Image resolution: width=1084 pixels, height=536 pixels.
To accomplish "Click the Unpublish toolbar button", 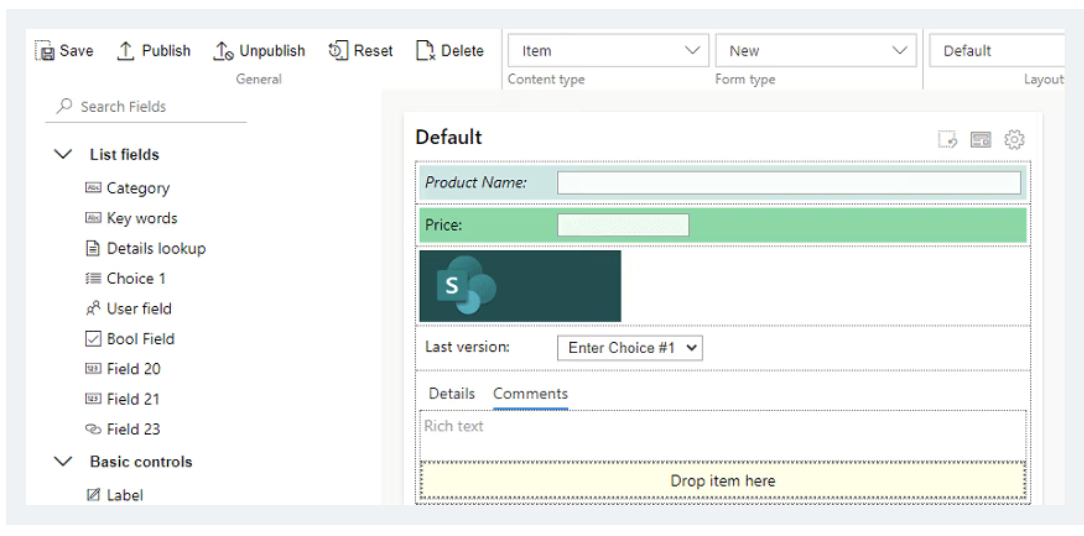I will (259, 51).
